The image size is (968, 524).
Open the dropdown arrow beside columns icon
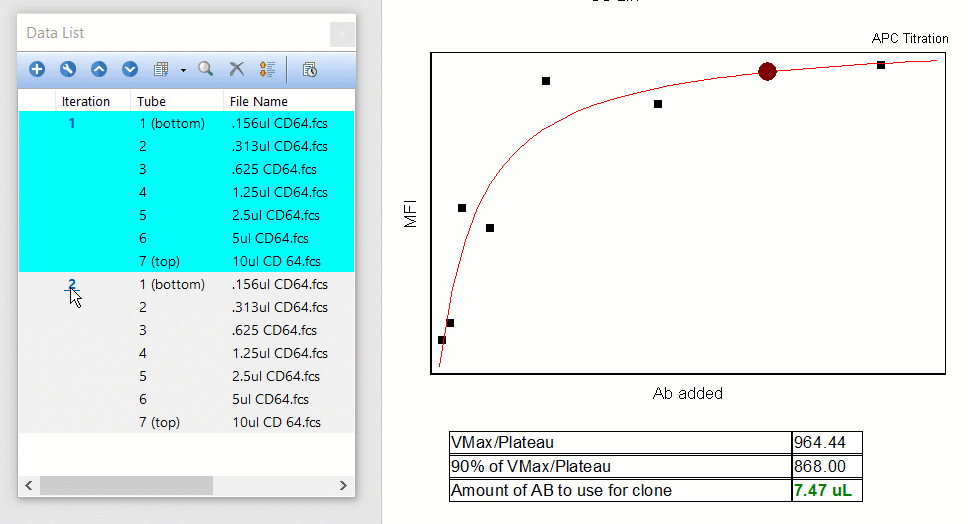pos(183,70)
